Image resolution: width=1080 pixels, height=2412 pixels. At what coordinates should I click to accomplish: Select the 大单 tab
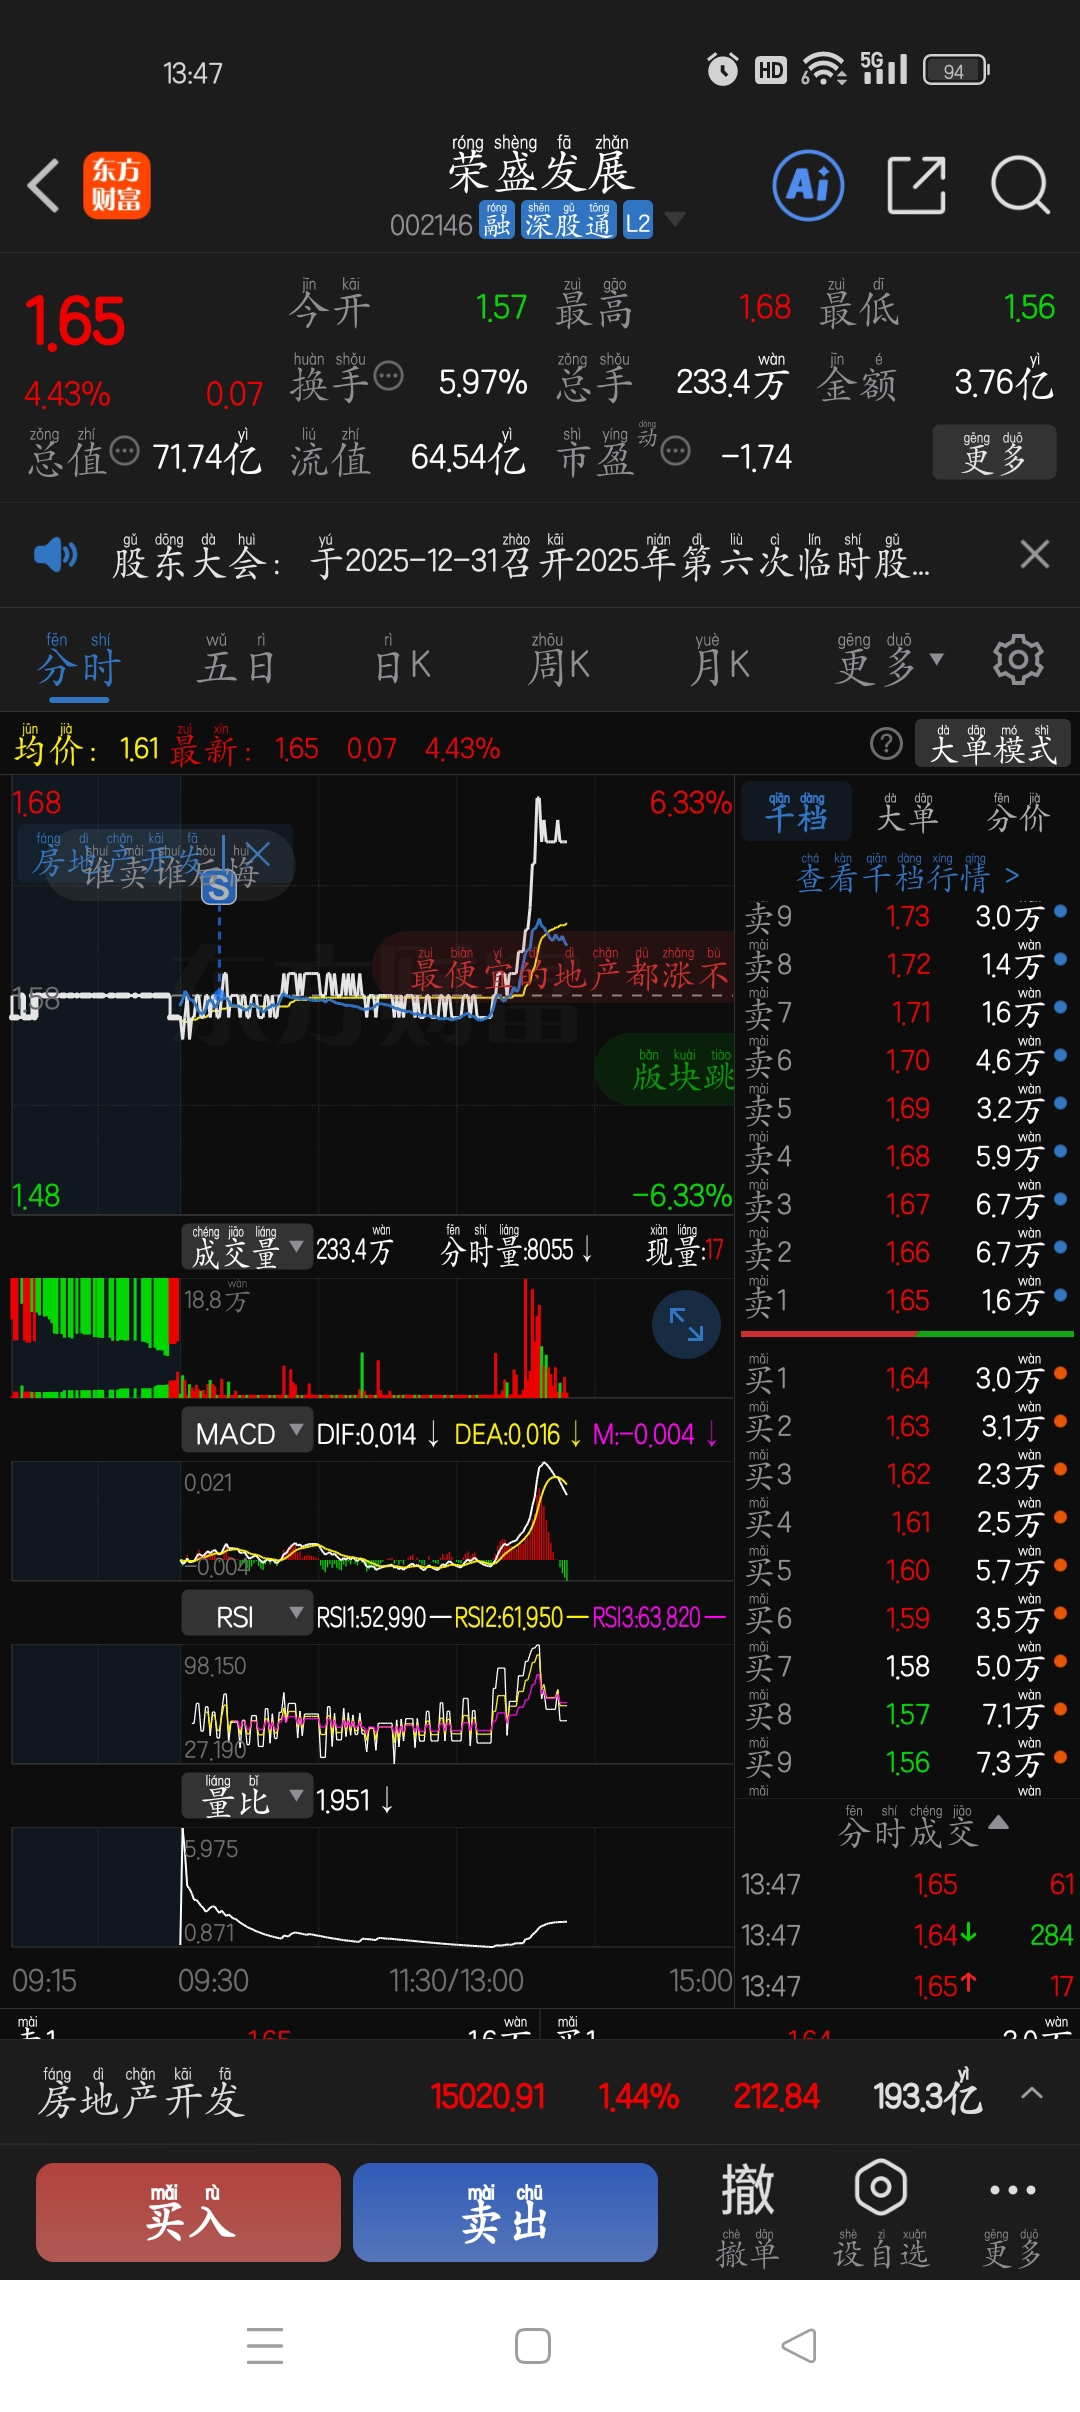907,811
